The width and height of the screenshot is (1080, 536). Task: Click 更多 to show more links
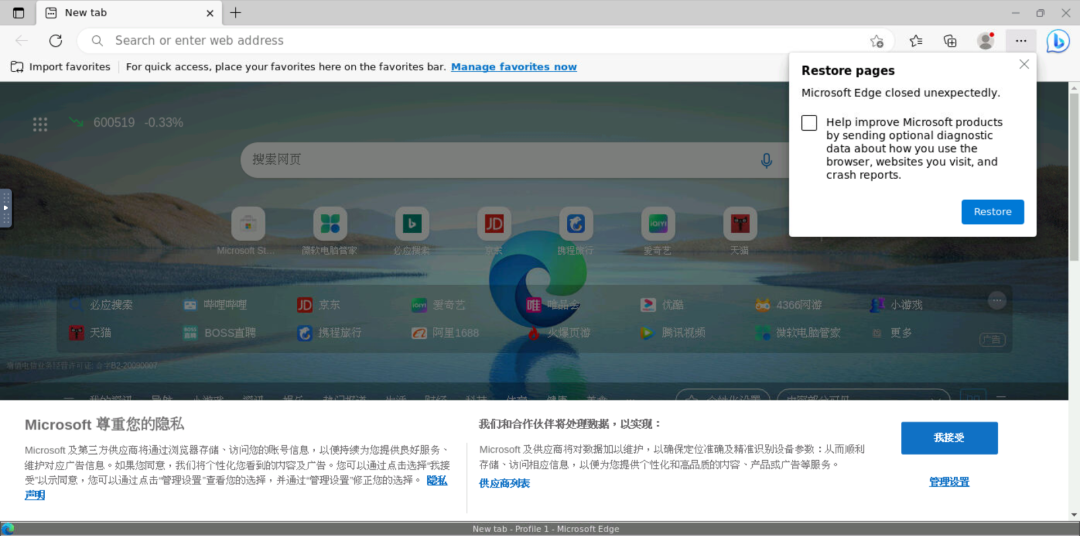pos(892,333)
